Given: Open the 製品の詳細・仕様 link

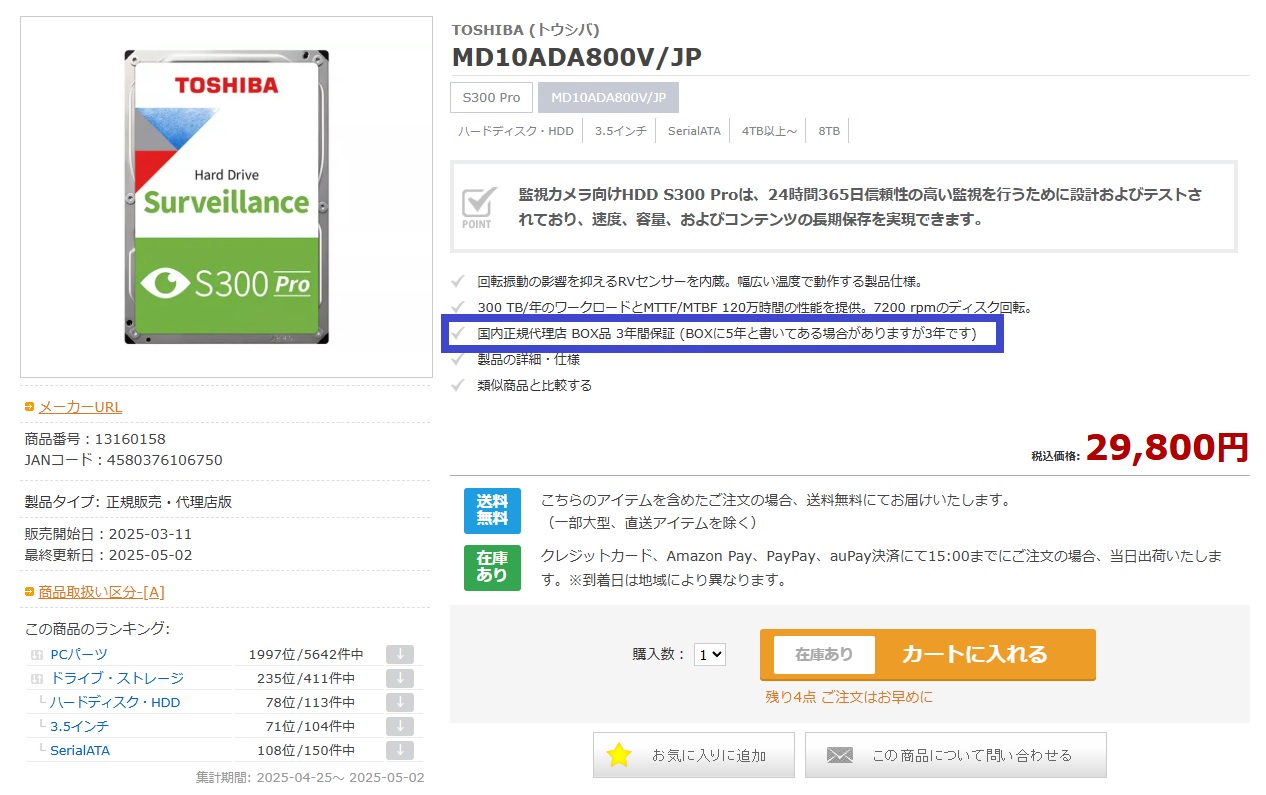Looking at the screenshot, I should tap(528, 359).
